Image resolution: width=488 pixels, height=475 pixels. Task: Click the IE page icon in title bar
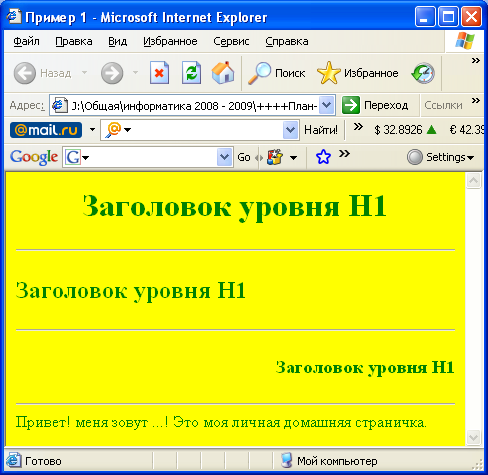pyautogui.click(x=14, y=16)
